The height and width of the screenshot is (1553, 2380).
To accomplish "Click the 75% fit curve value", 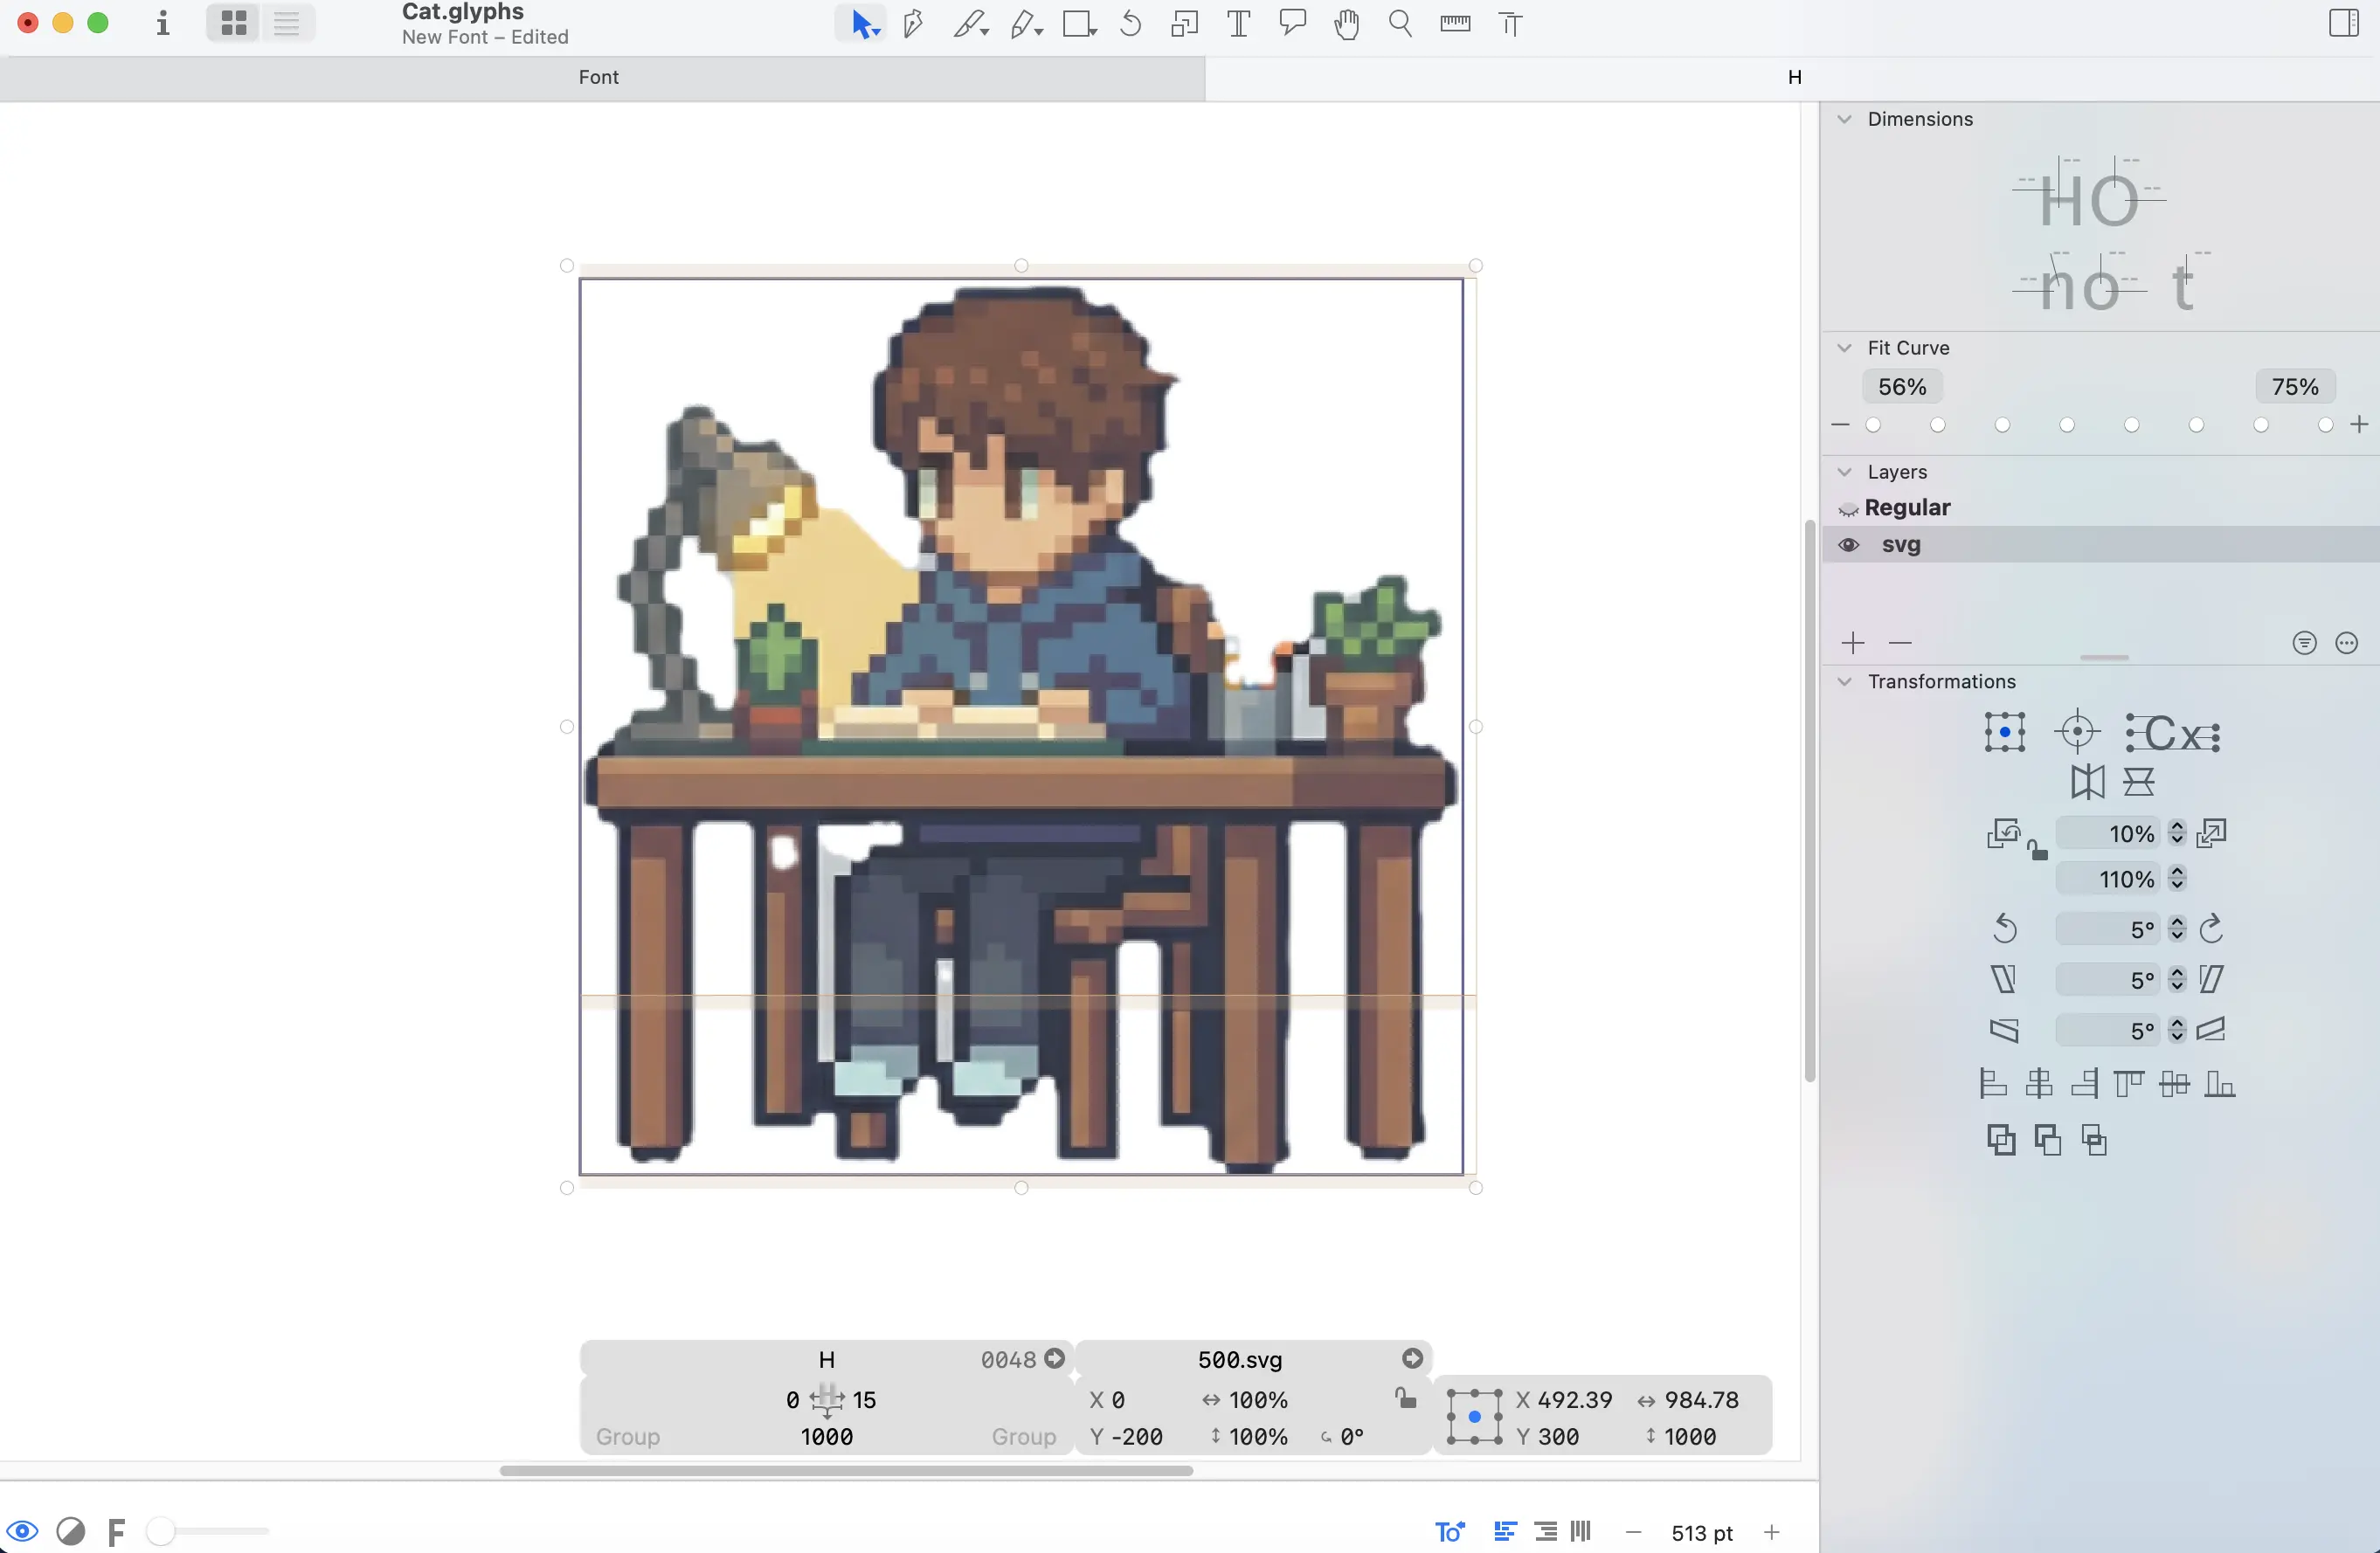I will pos(2294,387).
